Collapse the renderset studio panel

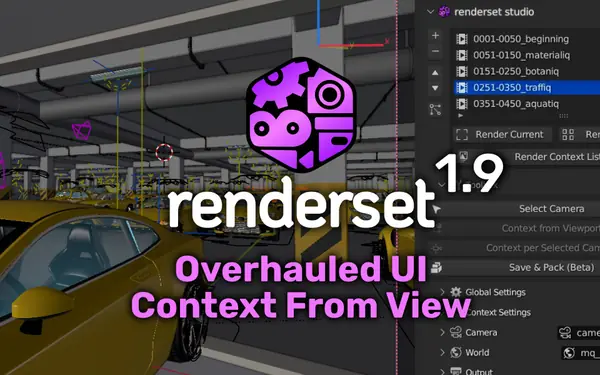pos(430,12)
